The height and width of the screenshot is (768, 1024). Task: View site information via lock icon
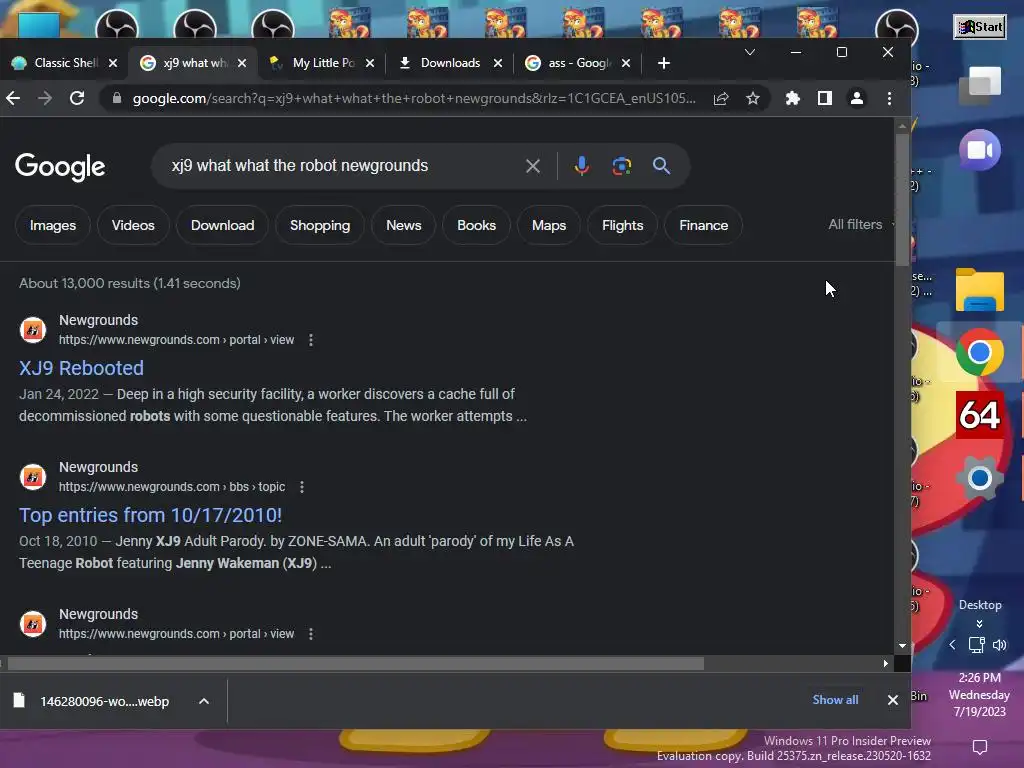coord(117,98)
